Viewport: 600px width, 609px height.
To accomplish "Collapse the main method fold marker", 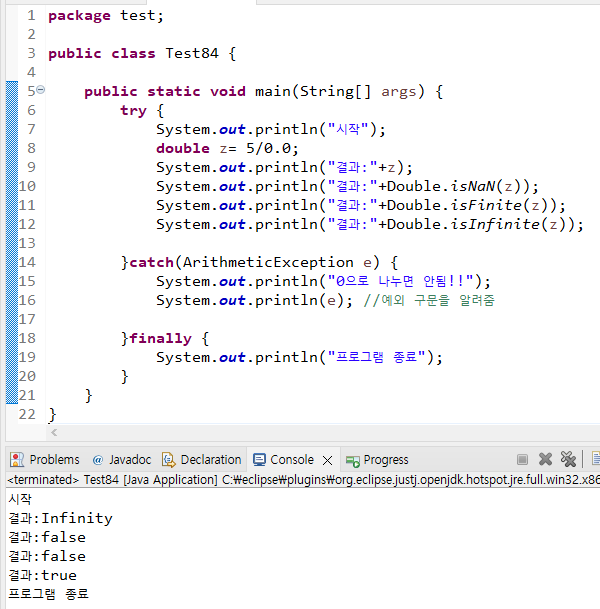I will pos(40,90).
